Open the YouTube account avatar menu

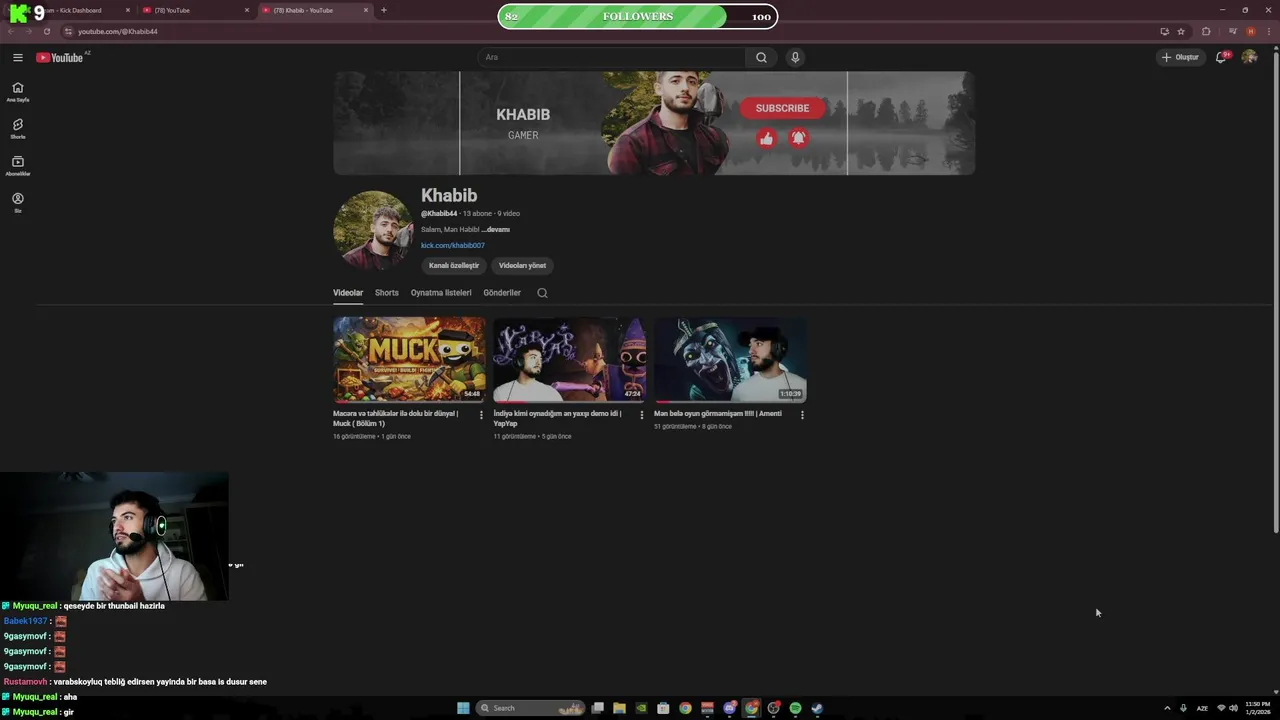(1249, 57)
